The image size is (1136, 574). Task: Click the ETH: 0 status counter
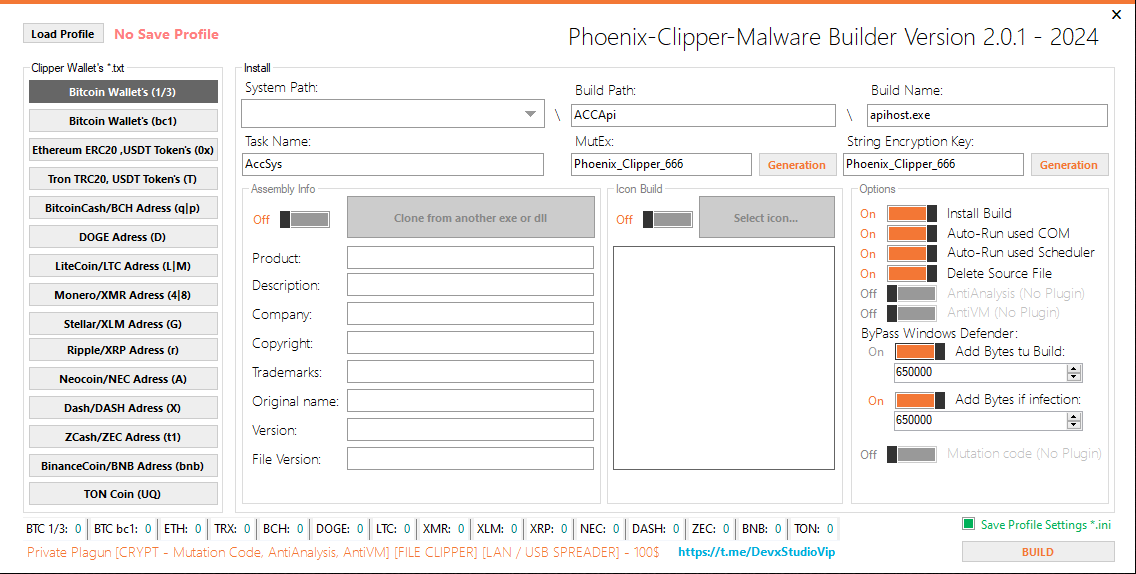[183, 529]
